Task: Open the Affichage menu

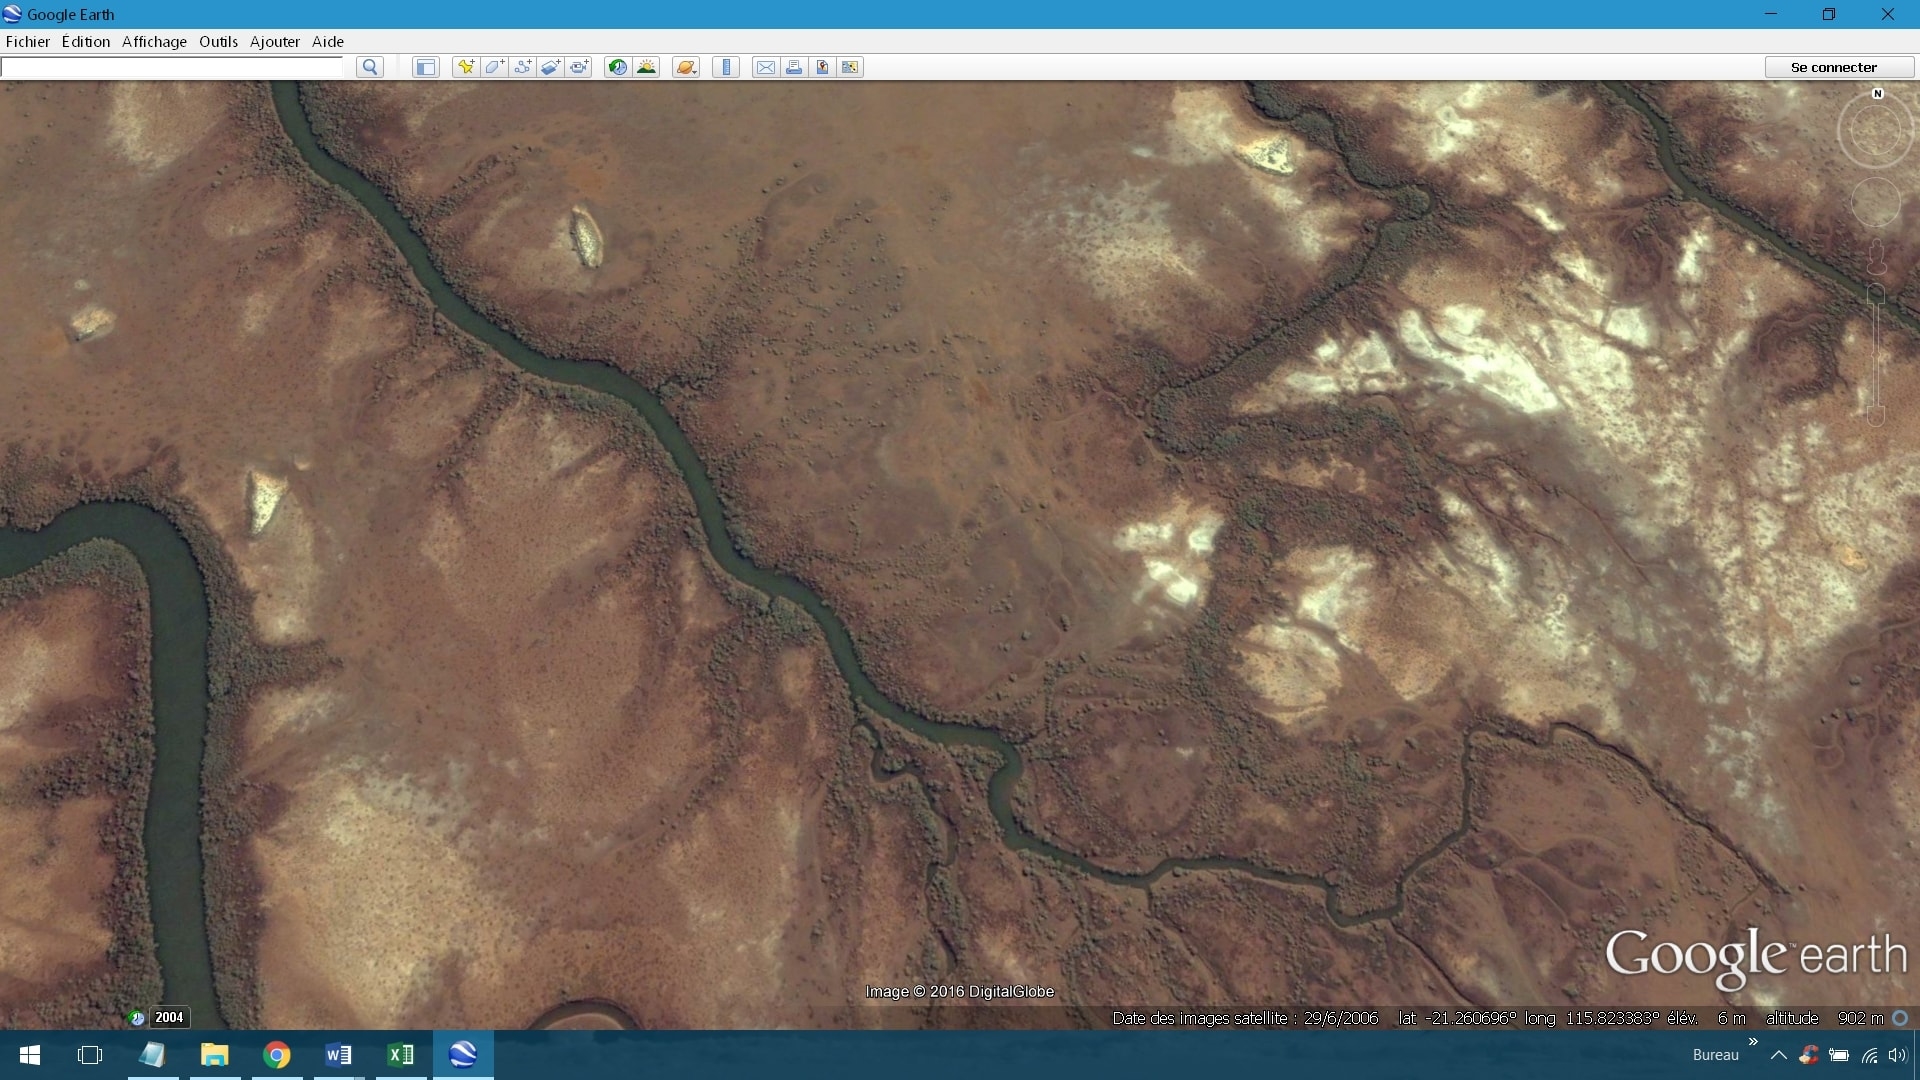Action: coord(154,41)
